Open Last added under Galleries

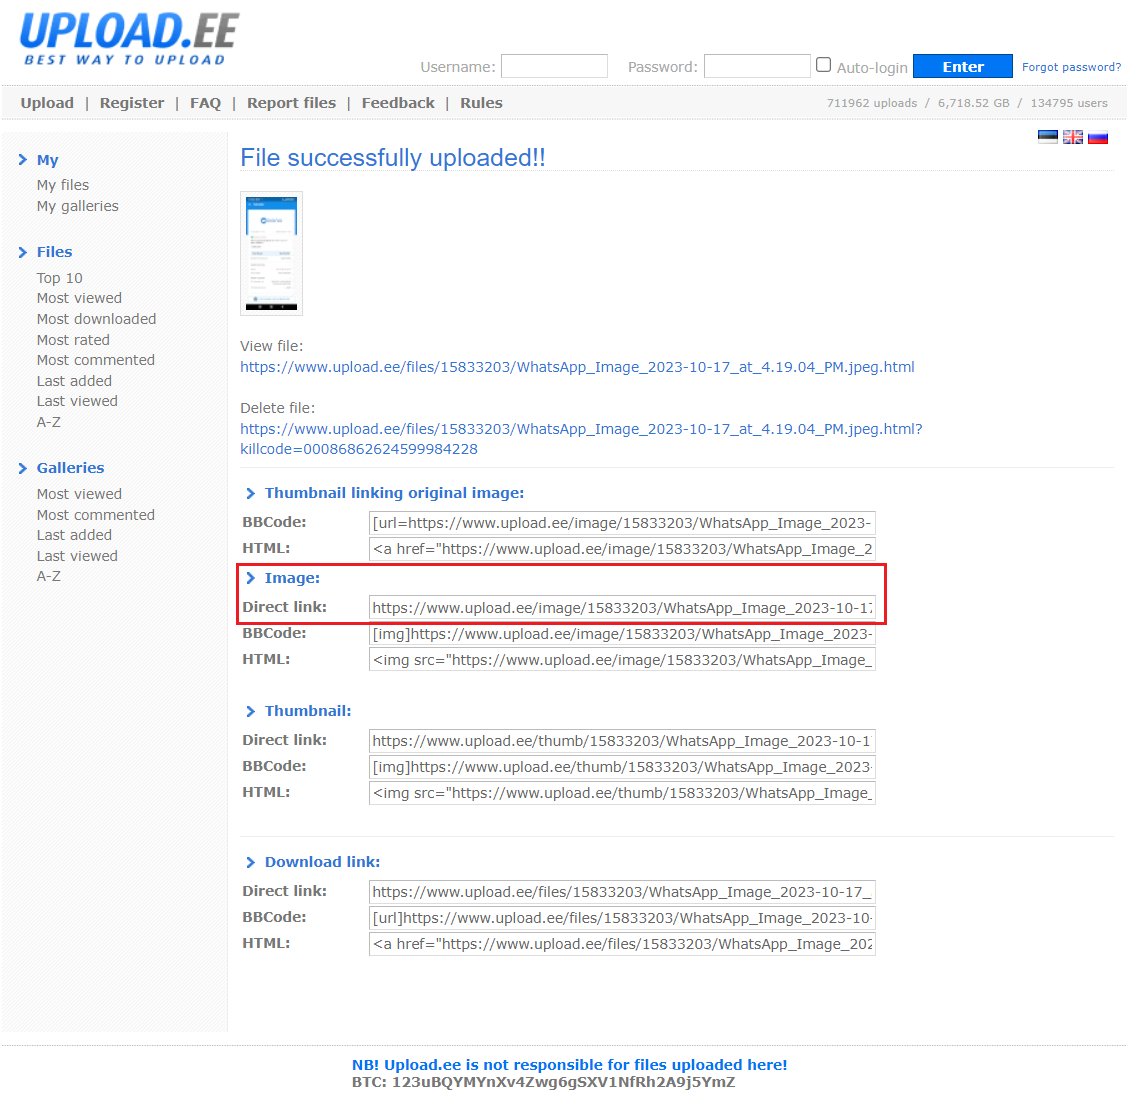click(x=74, y=535)
